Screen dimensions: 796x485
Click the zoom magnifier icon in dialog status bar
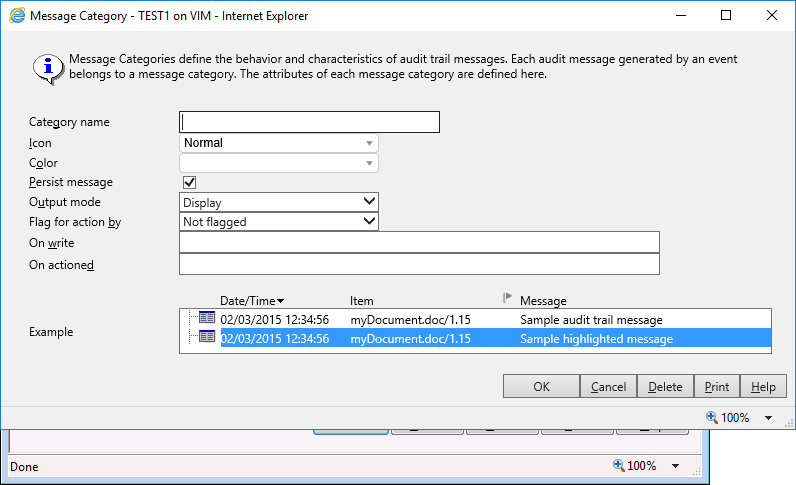point(712,417)
